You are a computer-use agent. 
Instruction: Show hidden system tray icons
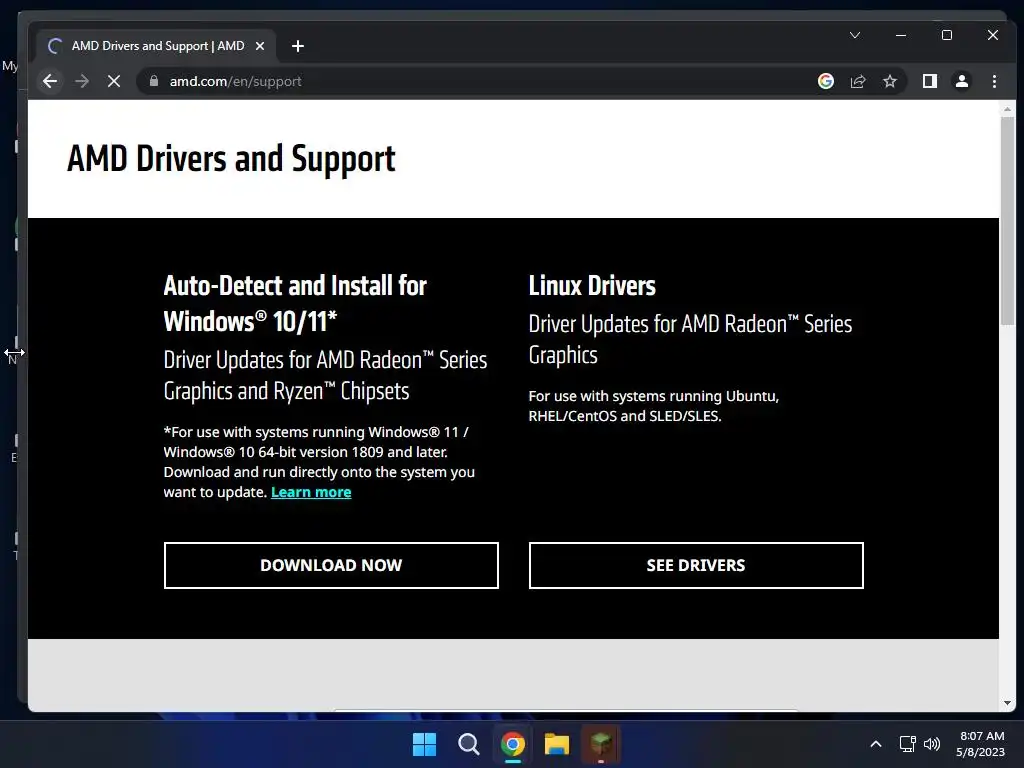[876, 744]
